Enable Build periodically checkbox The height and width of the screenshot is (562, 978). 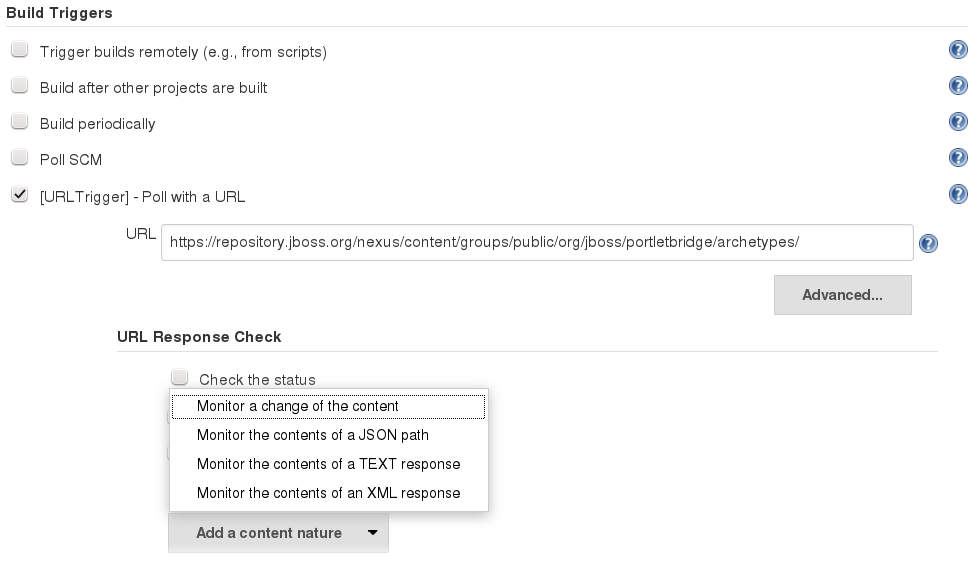coord(19,122)
